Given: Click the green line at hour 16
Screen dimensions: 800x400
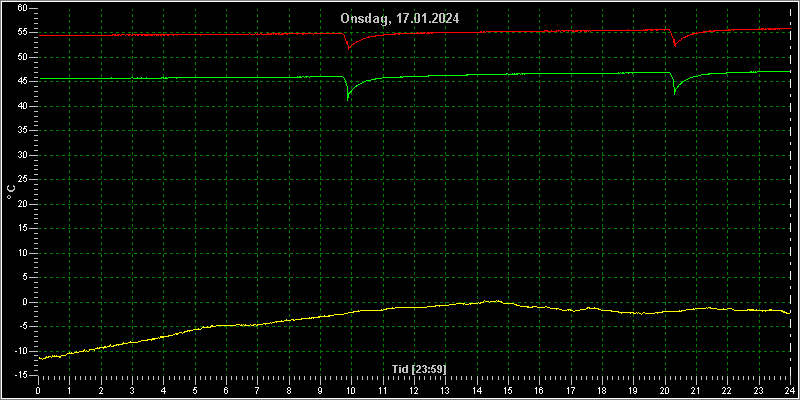Looking at the screenshot, I should (539, 74).
